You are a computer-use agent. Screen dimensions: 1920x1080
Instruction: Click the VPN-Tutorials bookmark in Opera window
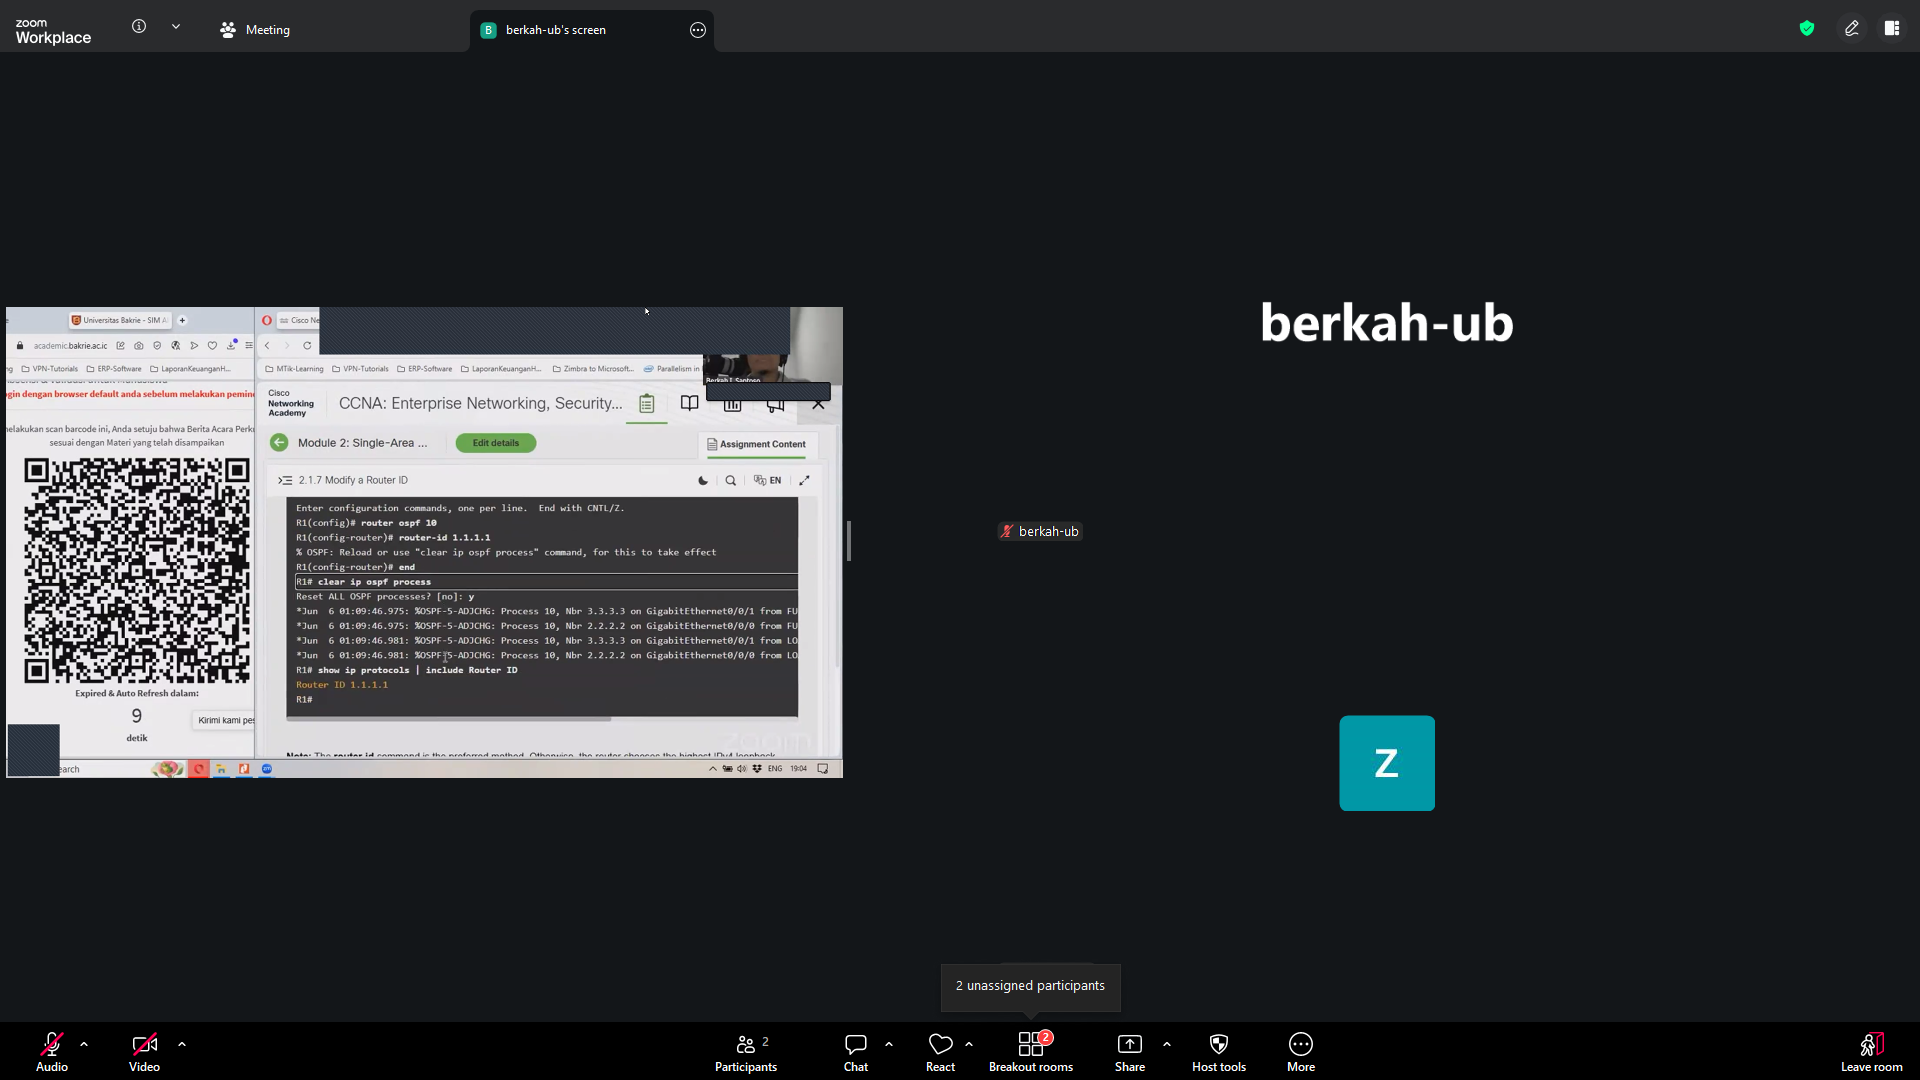[360, 369]
